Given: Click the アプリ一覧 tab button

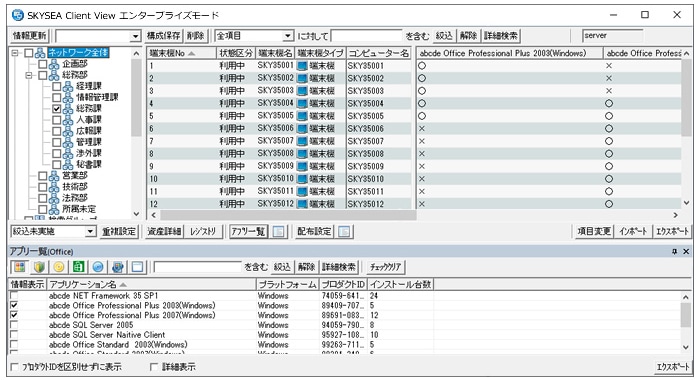Looking at the screenshot, I should click(248, 231).
